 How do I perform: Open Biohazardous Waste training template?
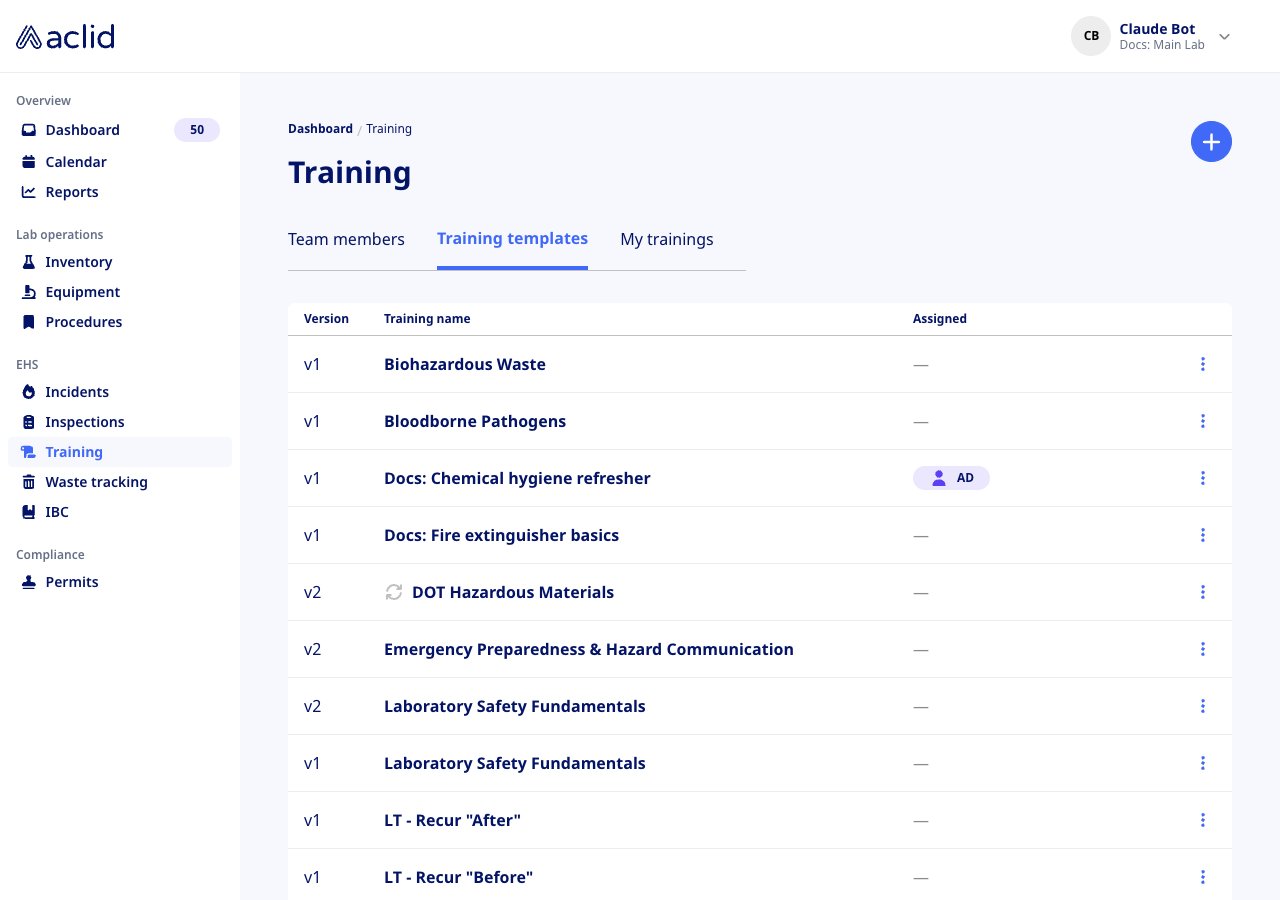465,364
